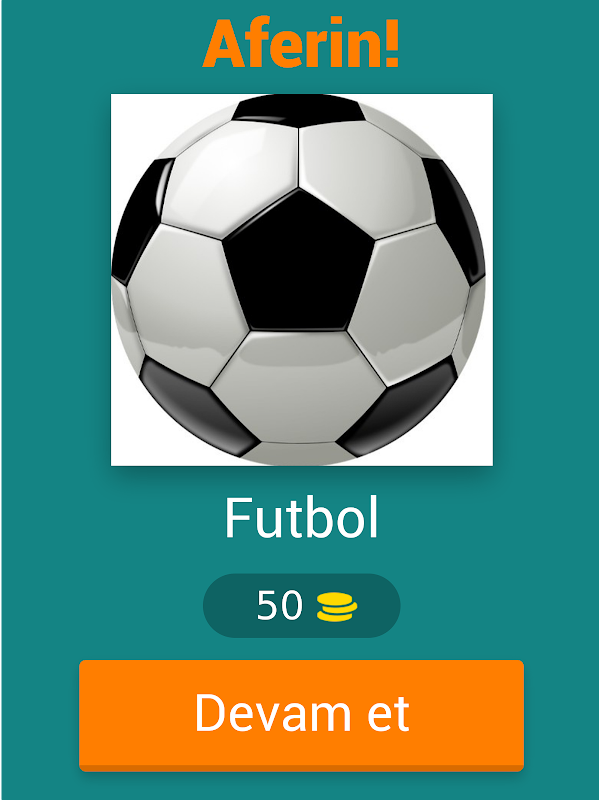Tap the white hexagon above-left of center pentagon
599x800 pixels.
tap(230, 179)
